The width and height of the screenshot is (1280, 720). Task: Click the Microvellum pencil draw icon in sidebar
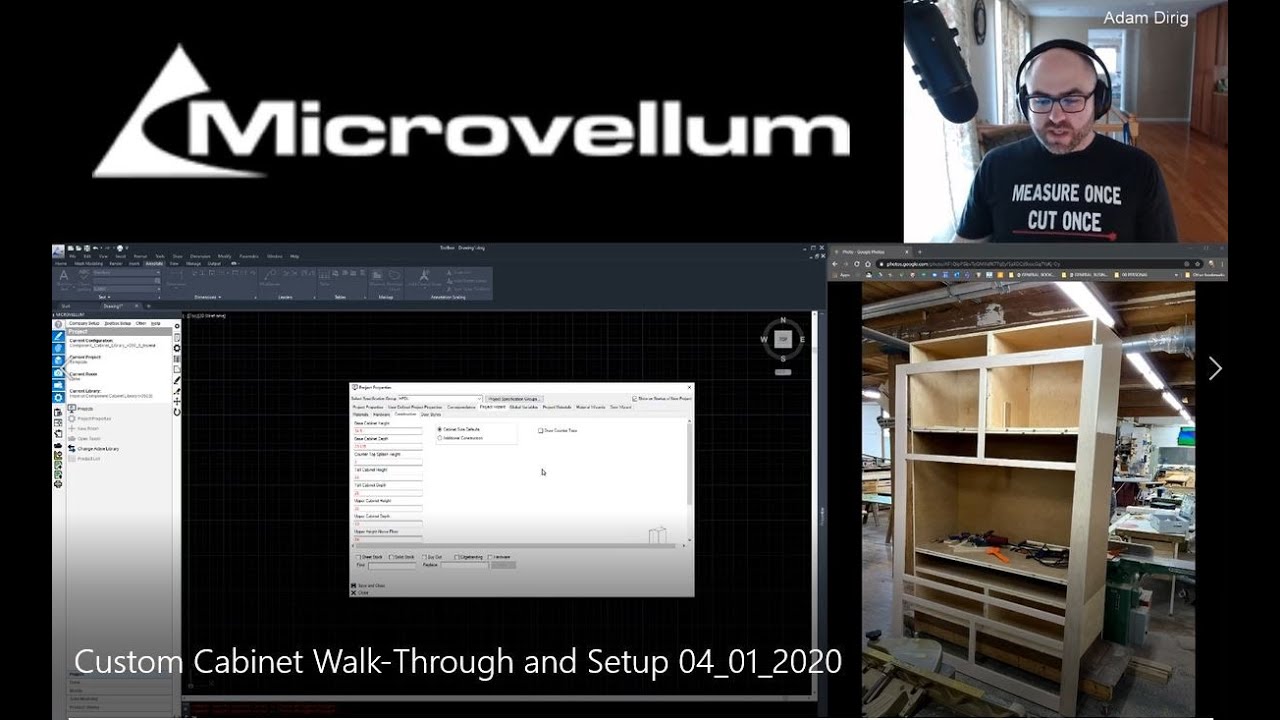click(59, 336)
